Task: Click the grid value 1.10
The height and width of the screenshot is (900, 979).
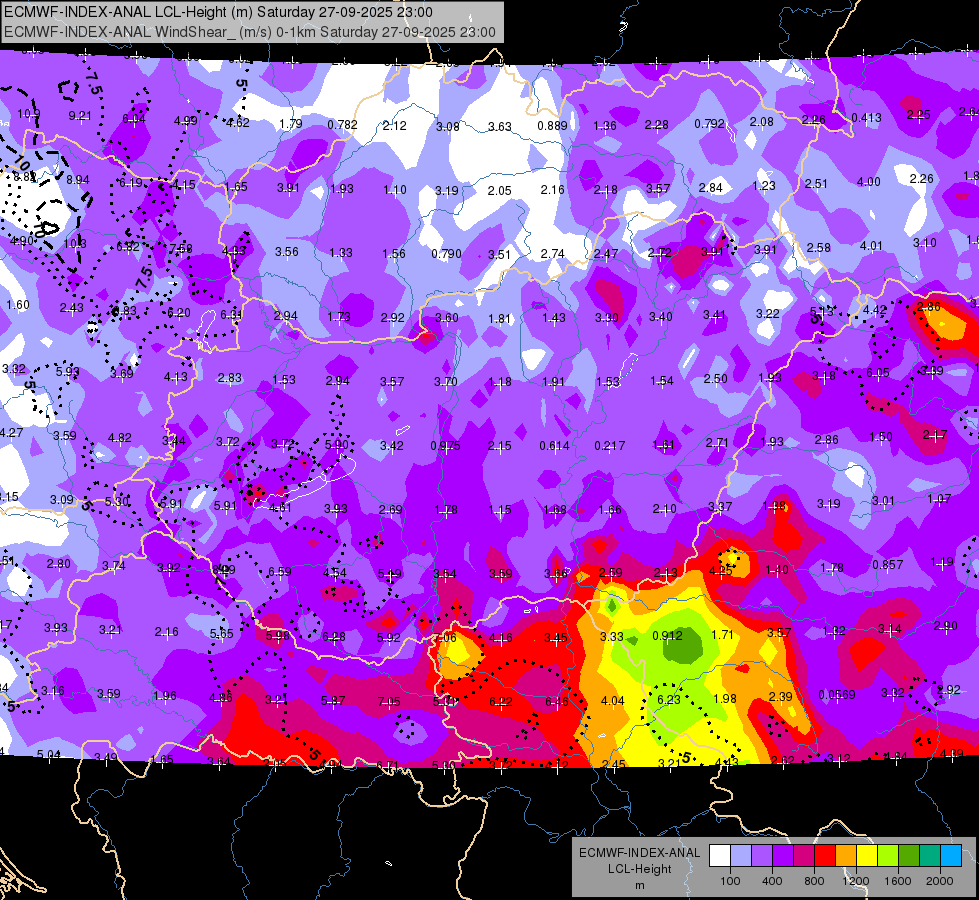Action: [x=395, y=189]
